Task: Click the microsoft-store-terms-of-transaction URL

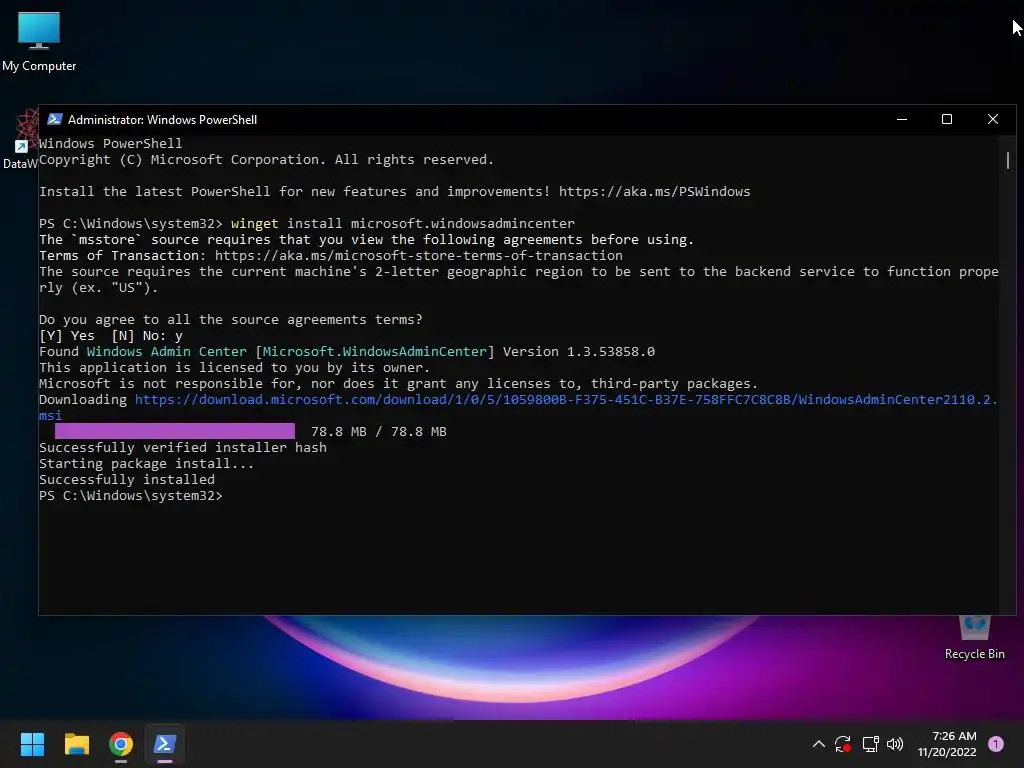Action: [x=419, y=256]
